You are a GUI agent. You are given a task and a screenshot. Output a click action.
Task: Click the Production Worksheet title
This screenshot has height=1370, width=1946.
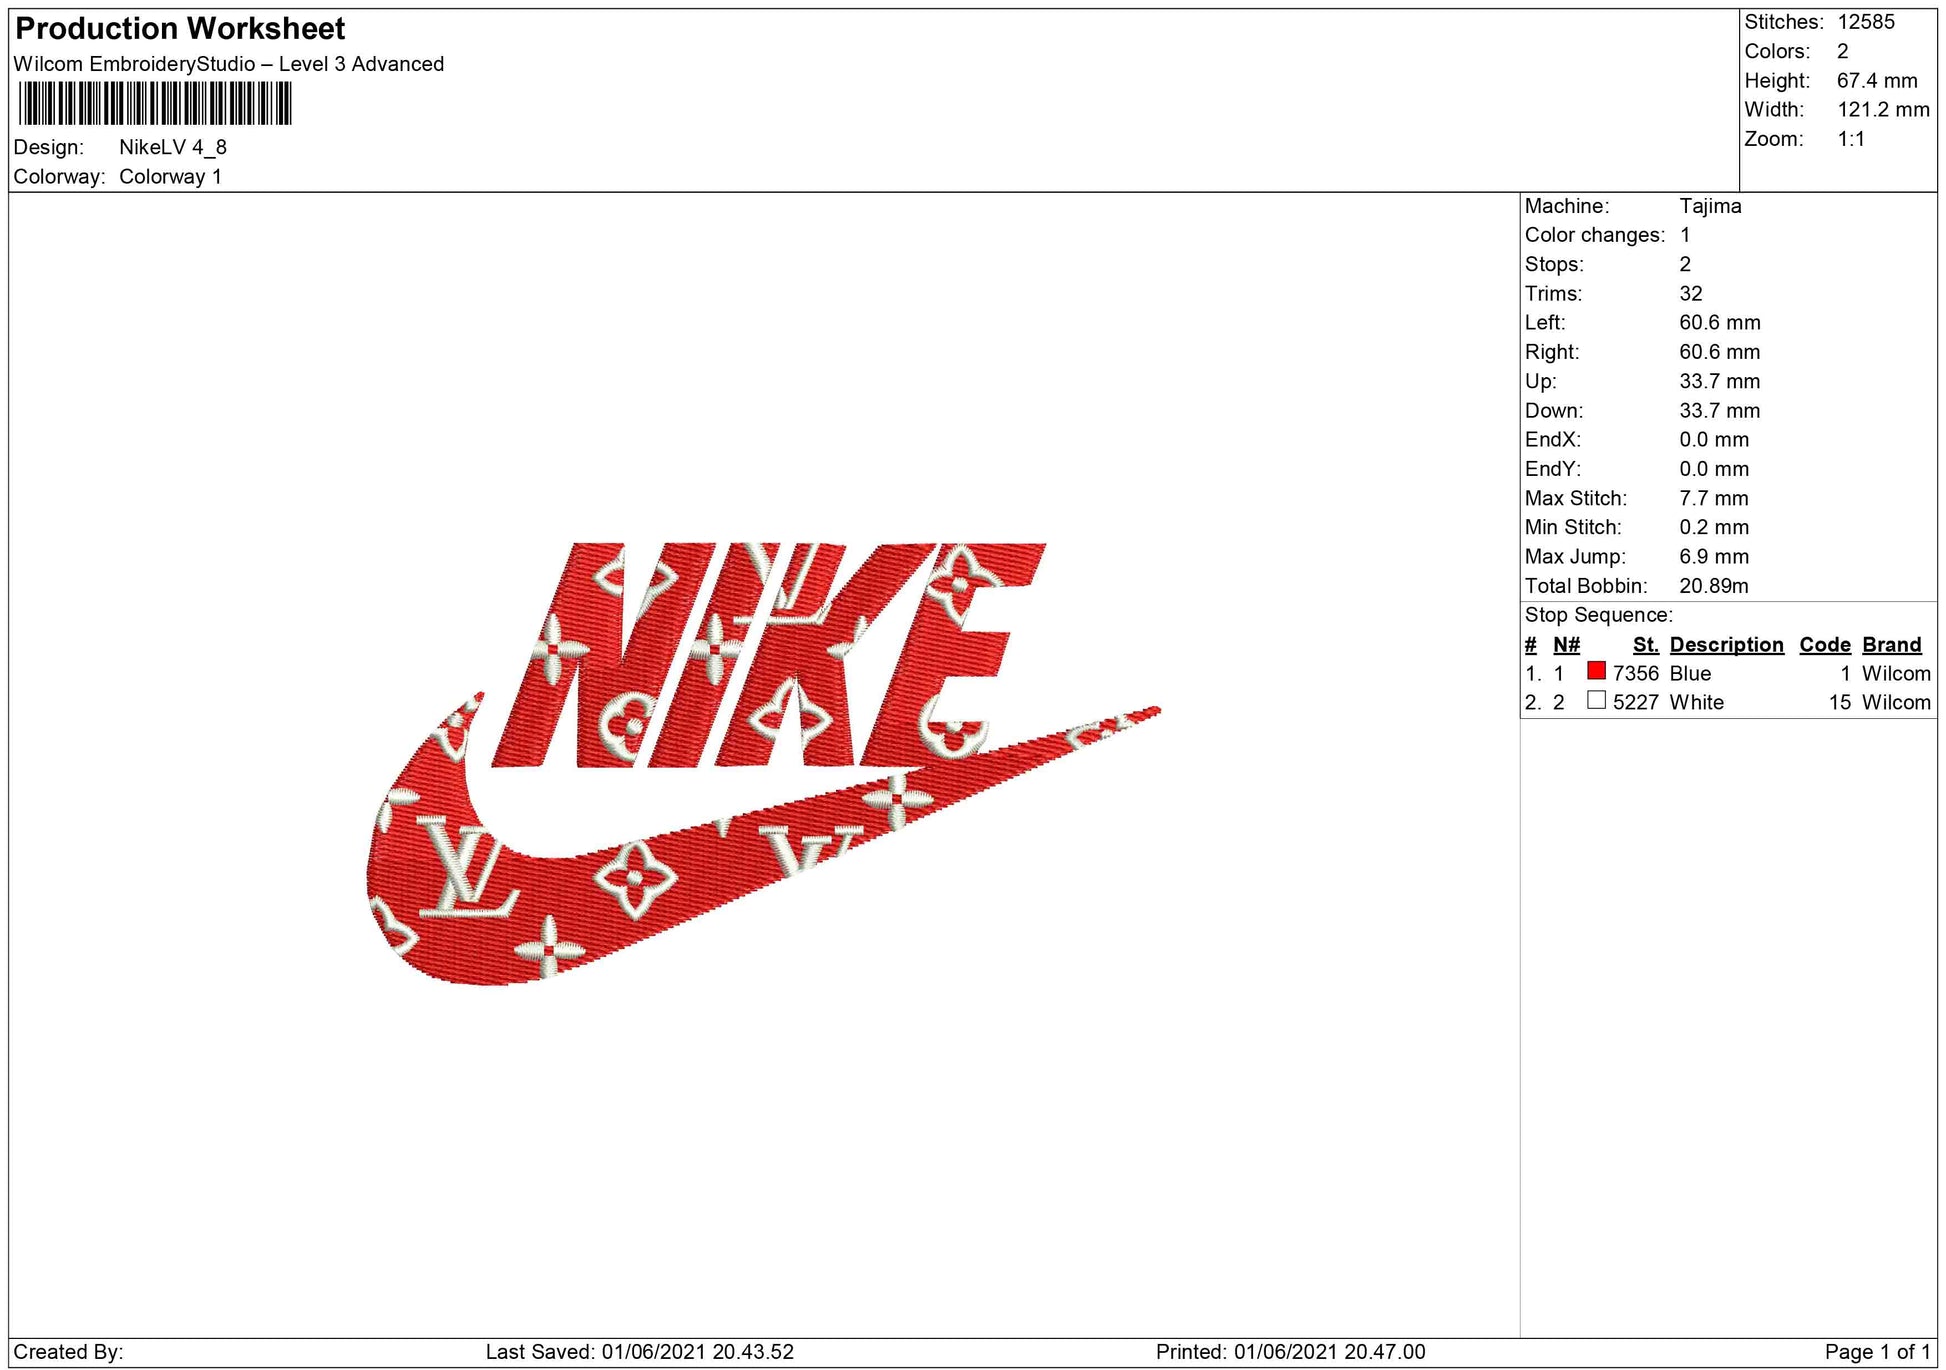(x=181, y=29)
